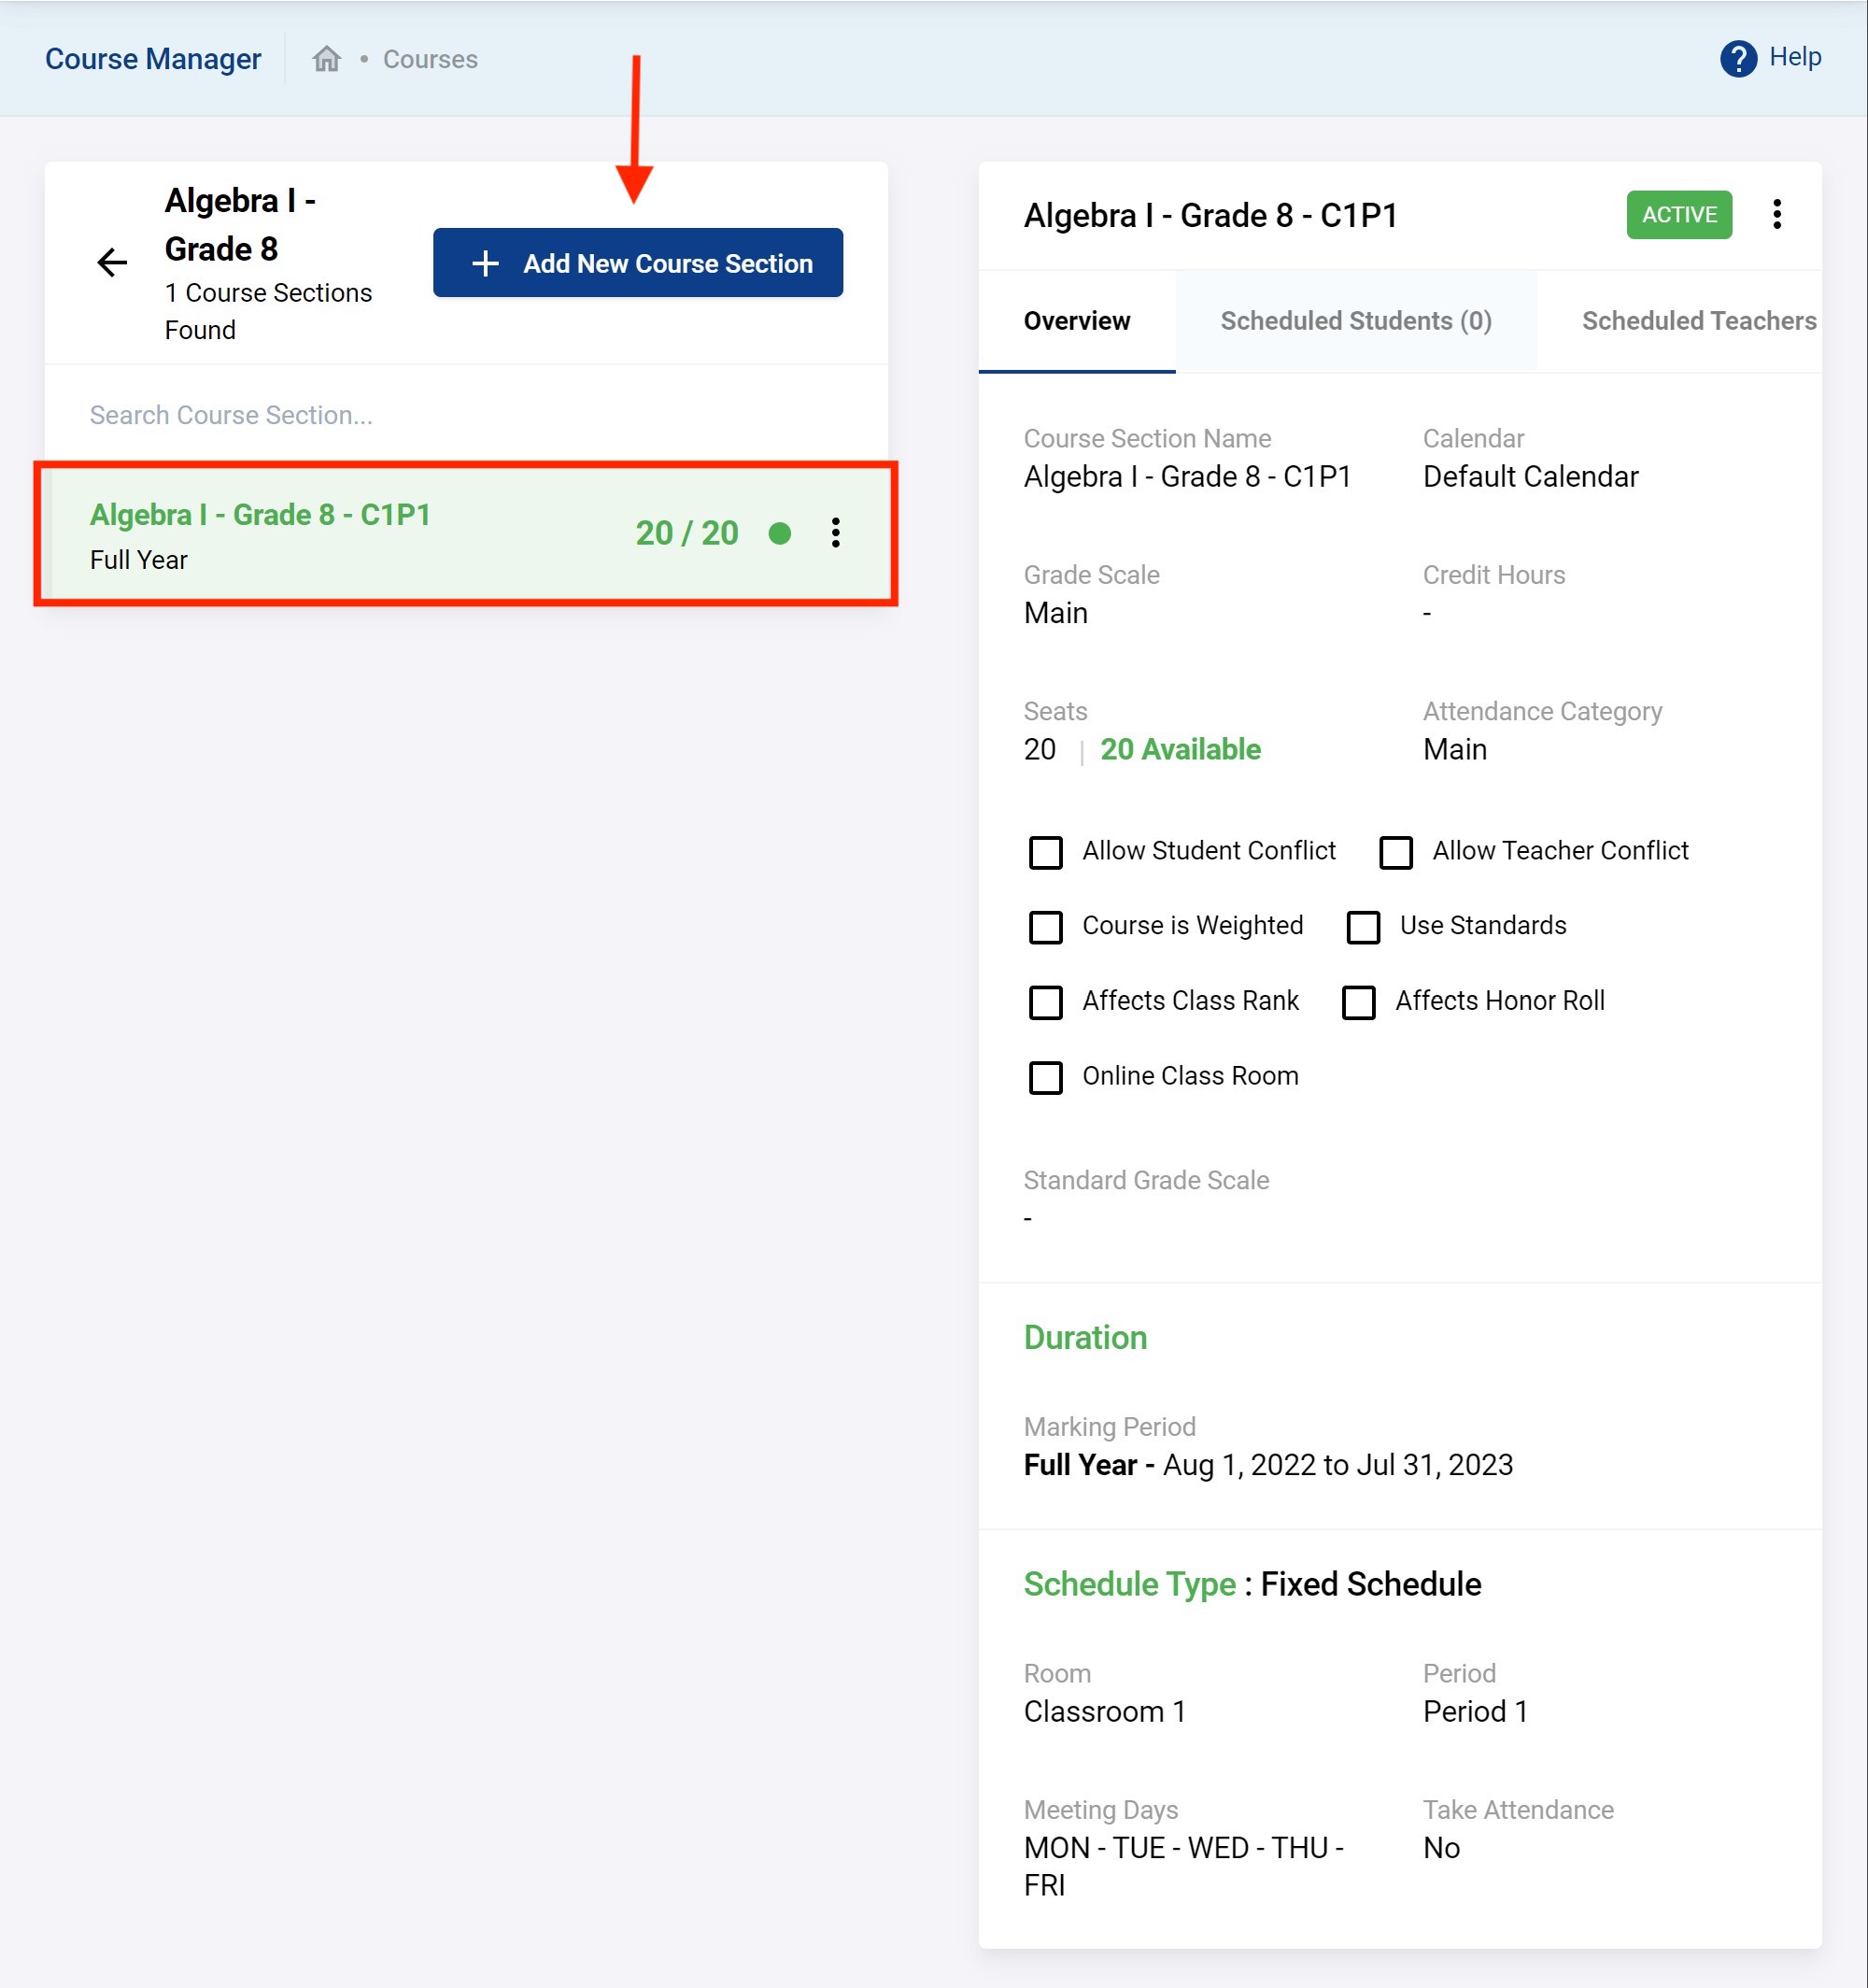Check the Allow Teacher Conflict box

click(1395, 852)
